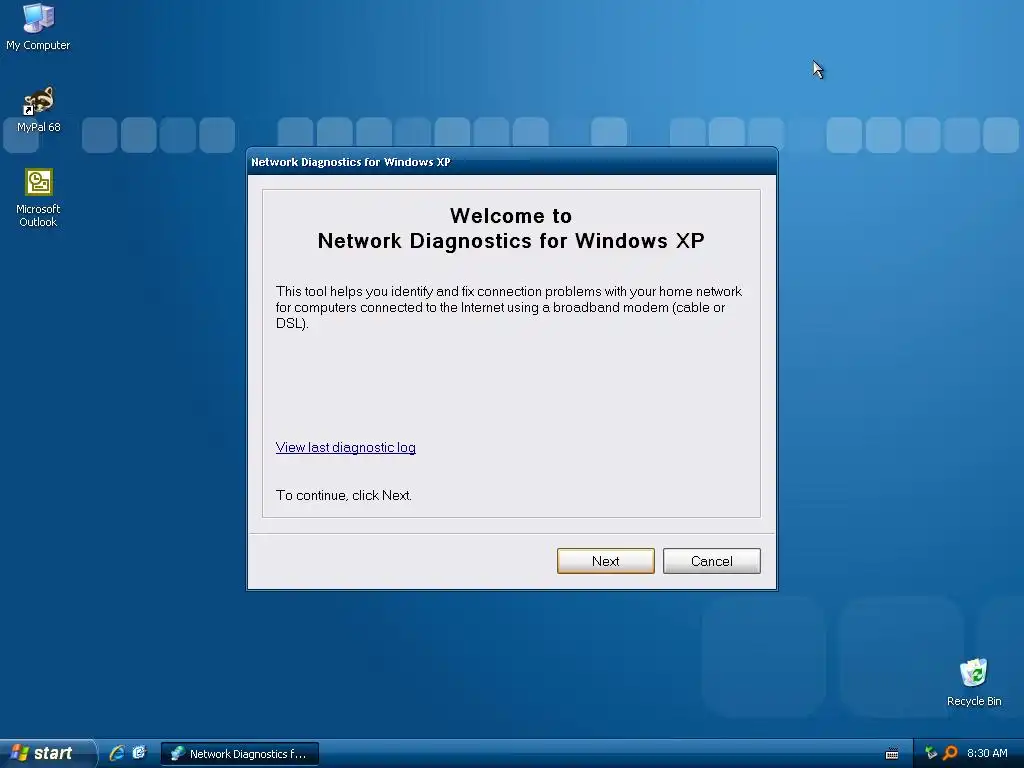Select the Microsoft Outlook desktop icon

pos(38,198)
